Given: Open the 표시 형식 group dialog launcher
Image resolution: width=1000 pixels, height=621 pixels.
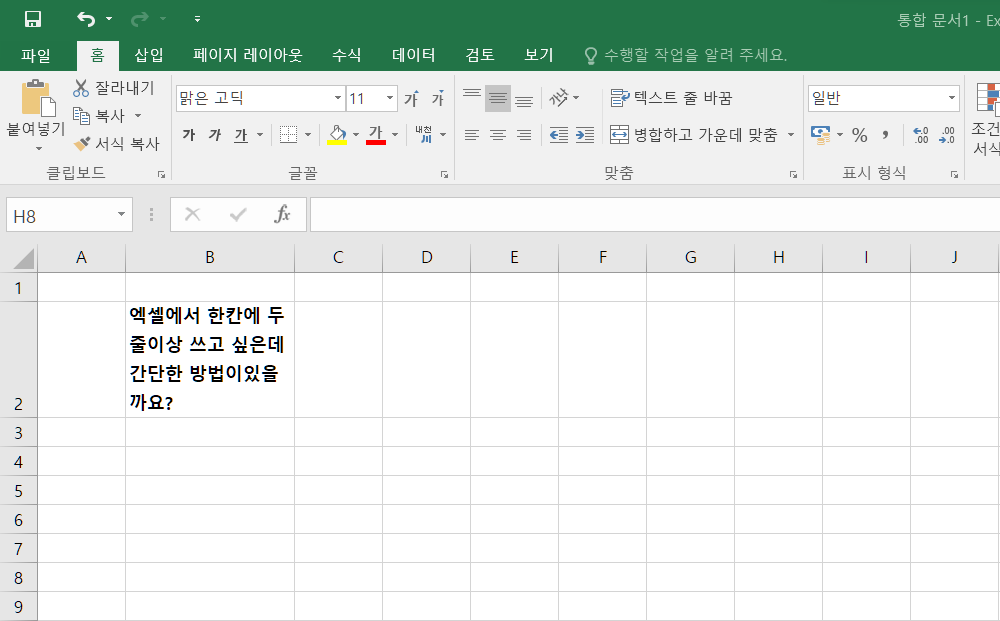Looking at the screenshot, I should 954,174.
